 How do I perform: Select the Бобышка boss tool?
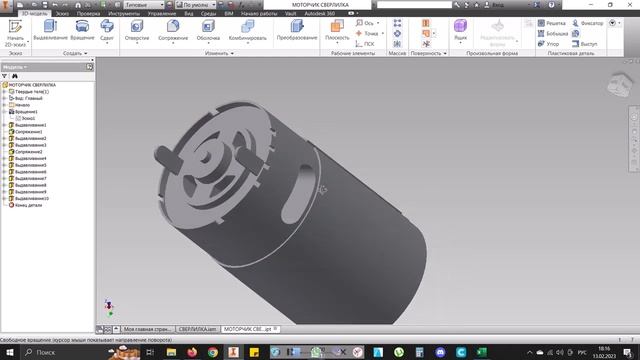(553, 33)
